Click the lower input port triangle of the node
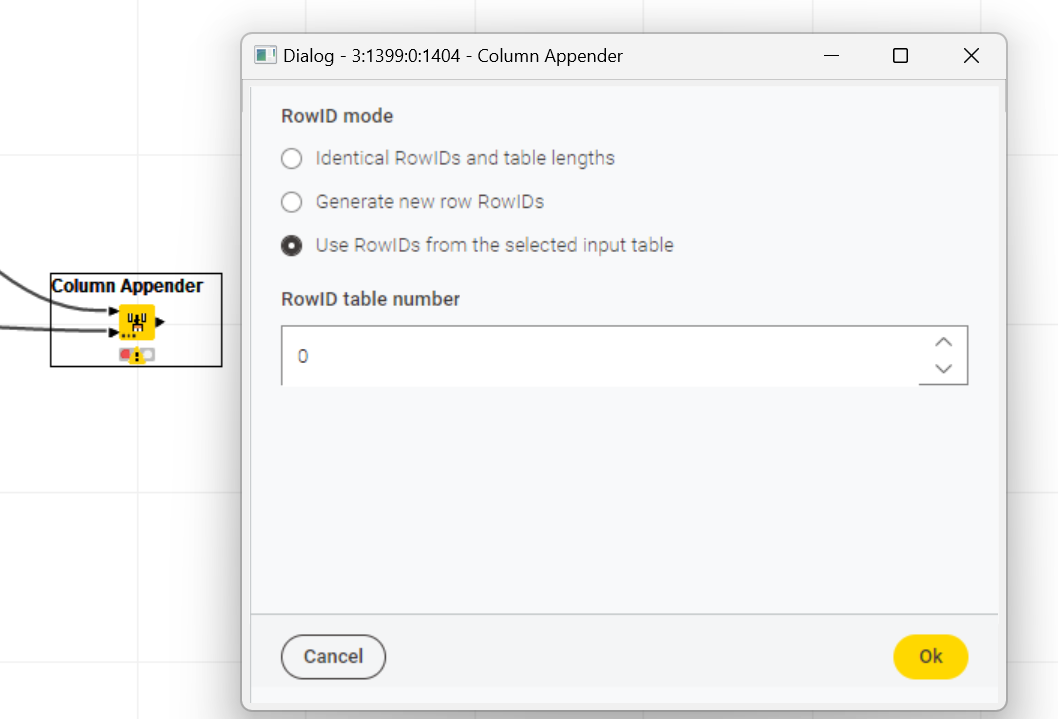Screen dimensions: 1058x719 coord(113,332)
